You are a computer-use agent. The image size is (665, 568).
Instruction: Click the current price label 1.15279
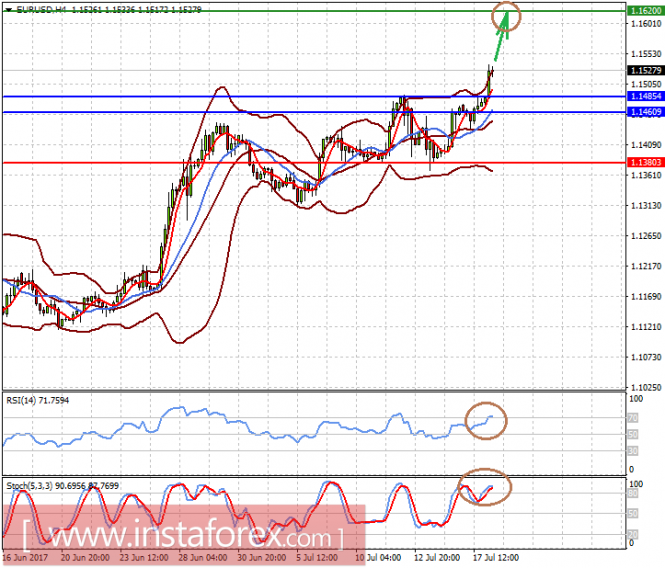[643, 71]
